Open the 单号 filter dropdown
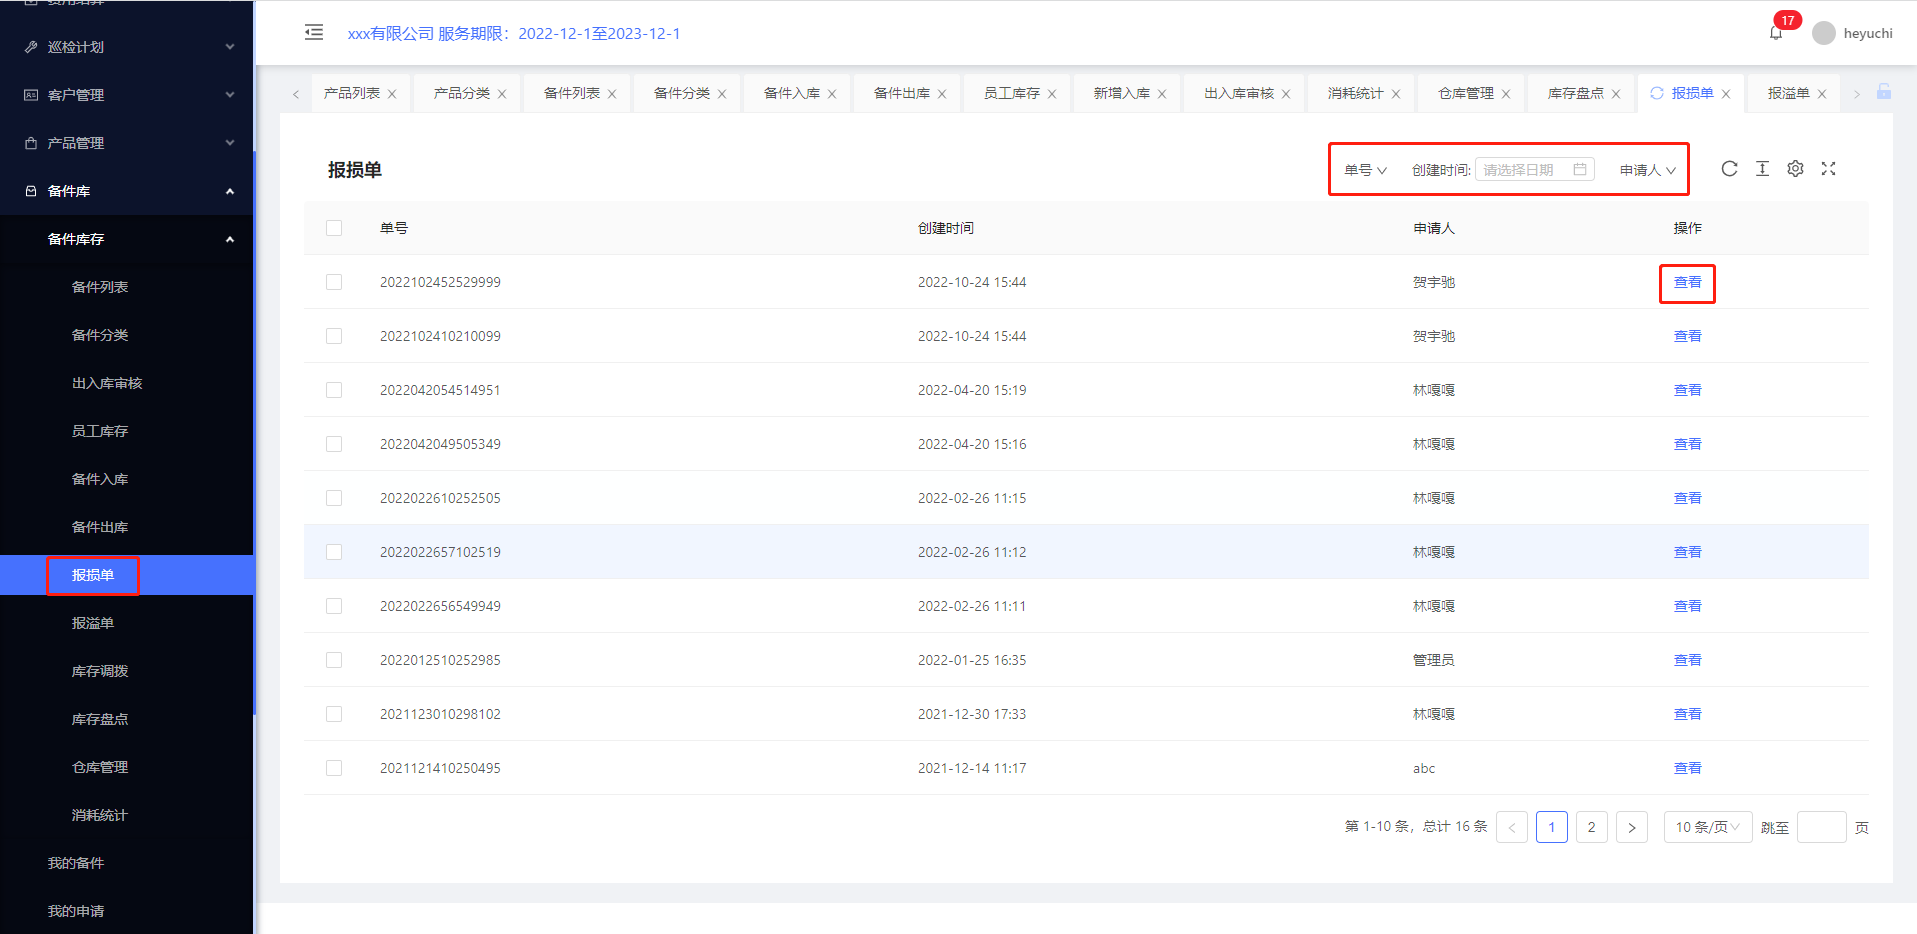The image size is (1917, 934). coord(1365,170)
